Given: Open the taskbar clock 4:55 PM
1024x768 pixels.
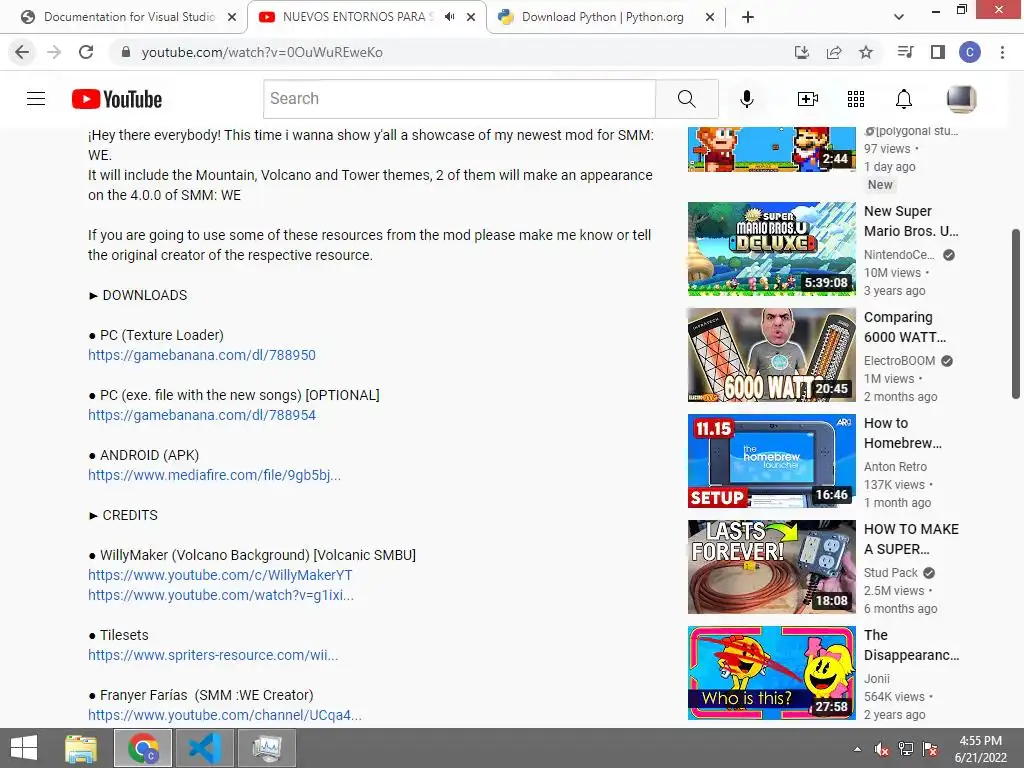Looking at the screenshot, I should point(980,749).
